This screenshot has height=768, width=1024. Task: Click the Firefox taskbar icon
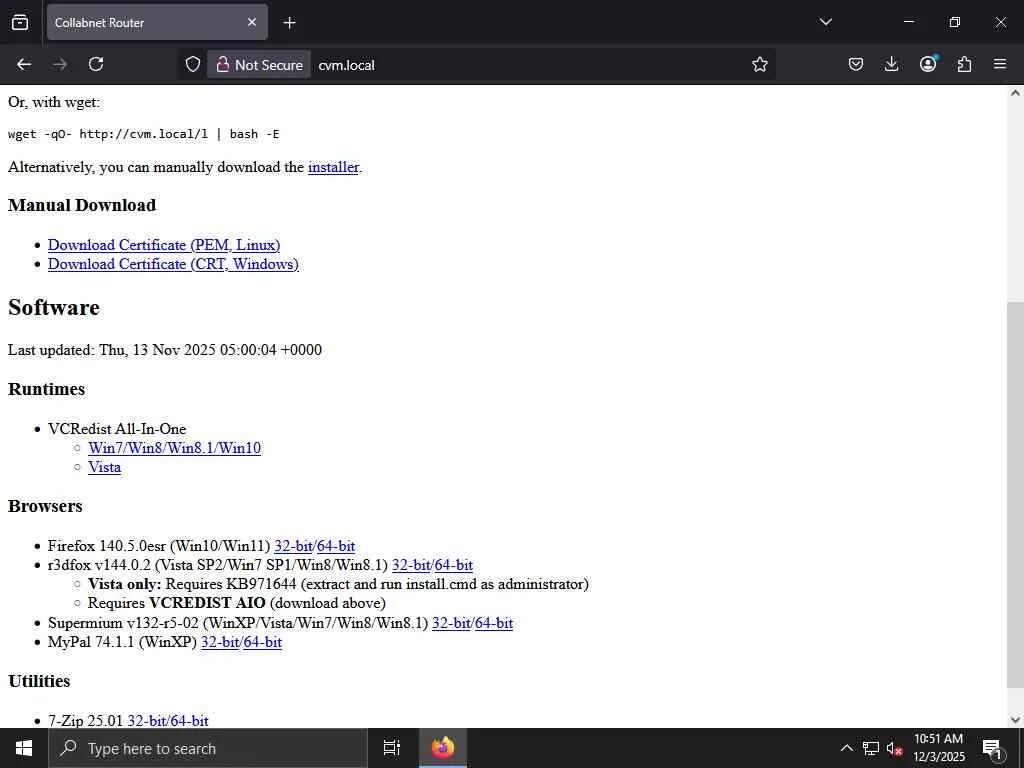pos(442,748)
